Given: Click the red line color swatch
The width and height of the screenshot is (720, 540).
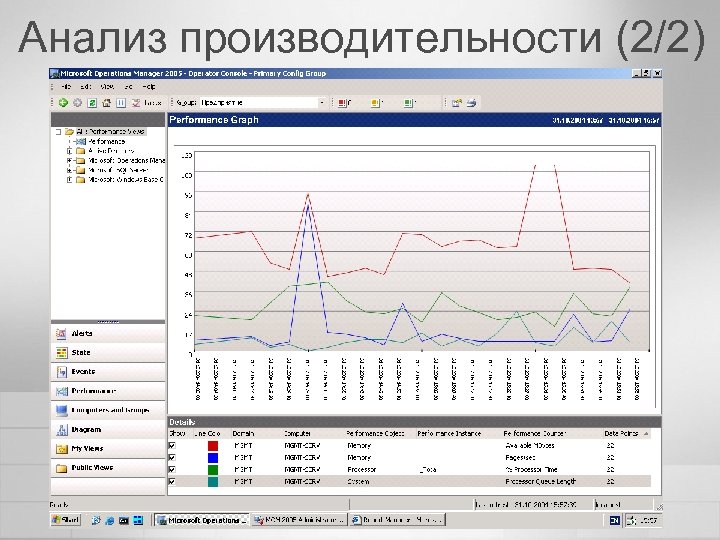Looking at the screenshot, I should [x=213, y=446].
